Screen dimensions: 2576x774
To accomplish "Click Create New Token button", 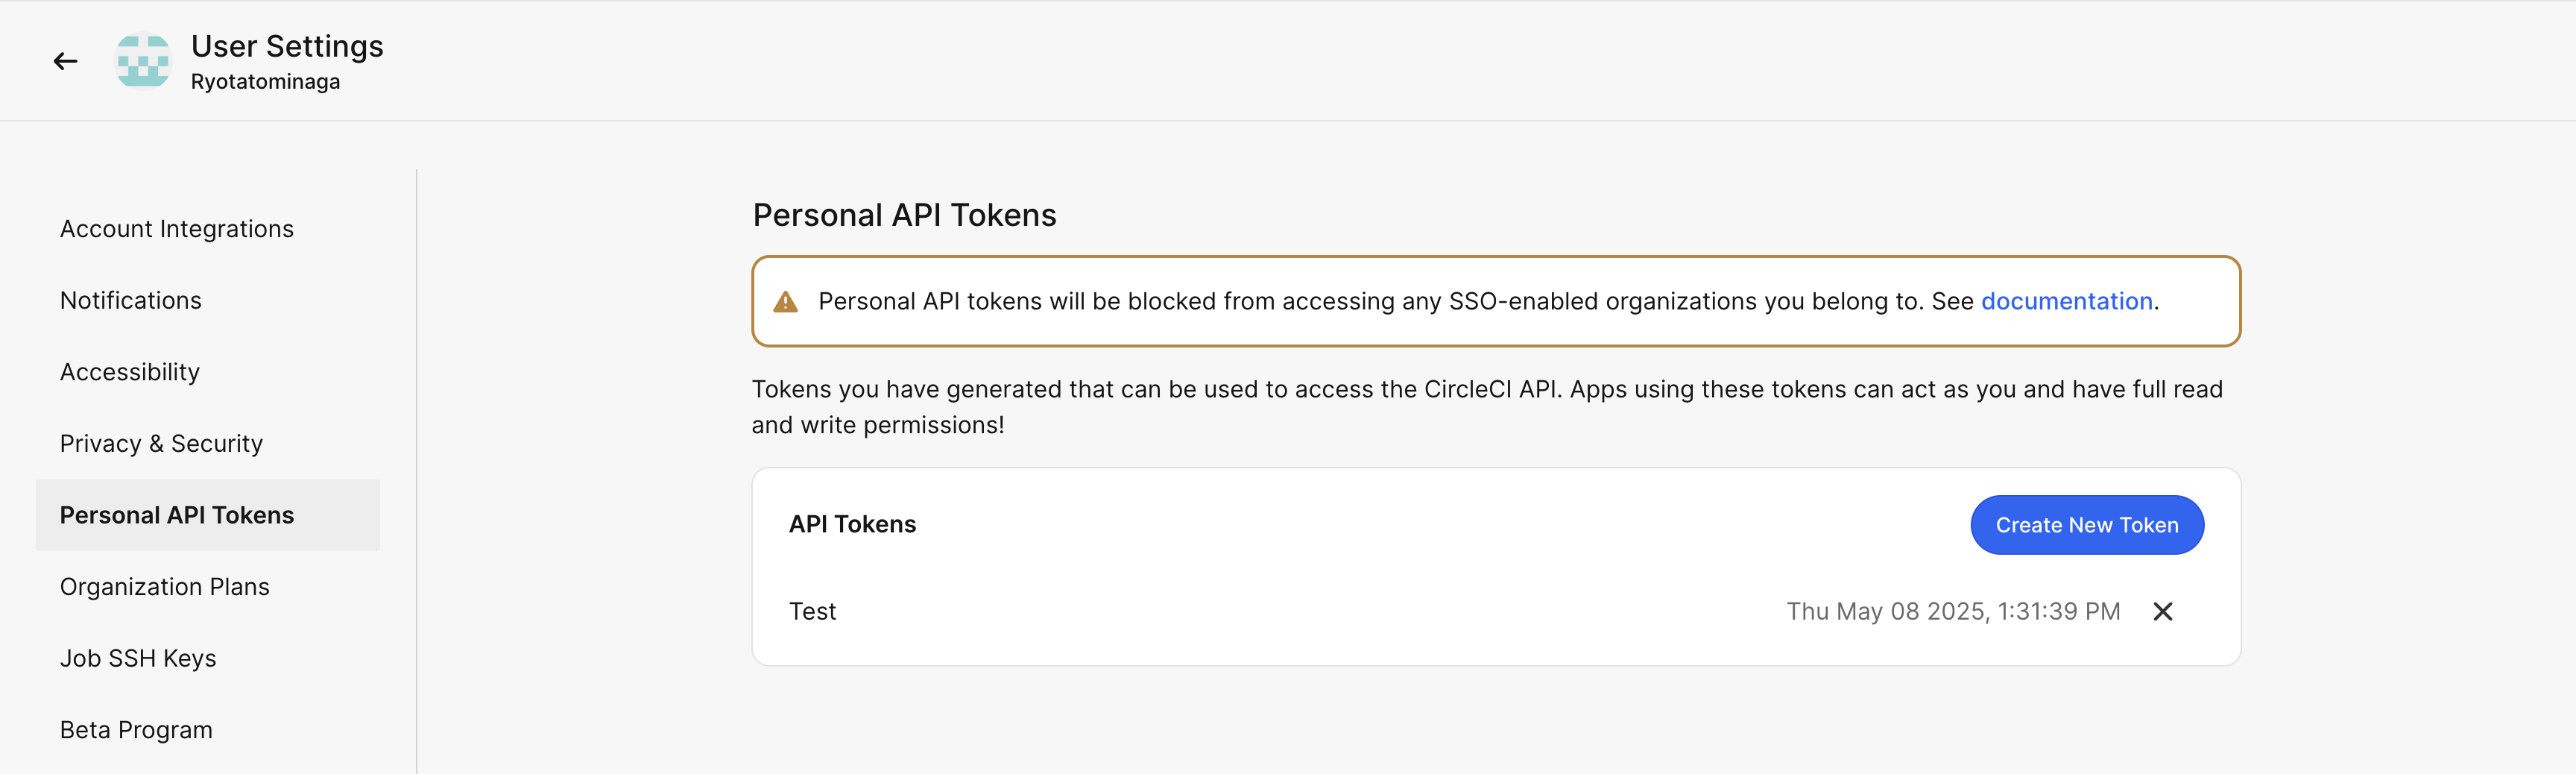I will click(x=2086, y=525).
